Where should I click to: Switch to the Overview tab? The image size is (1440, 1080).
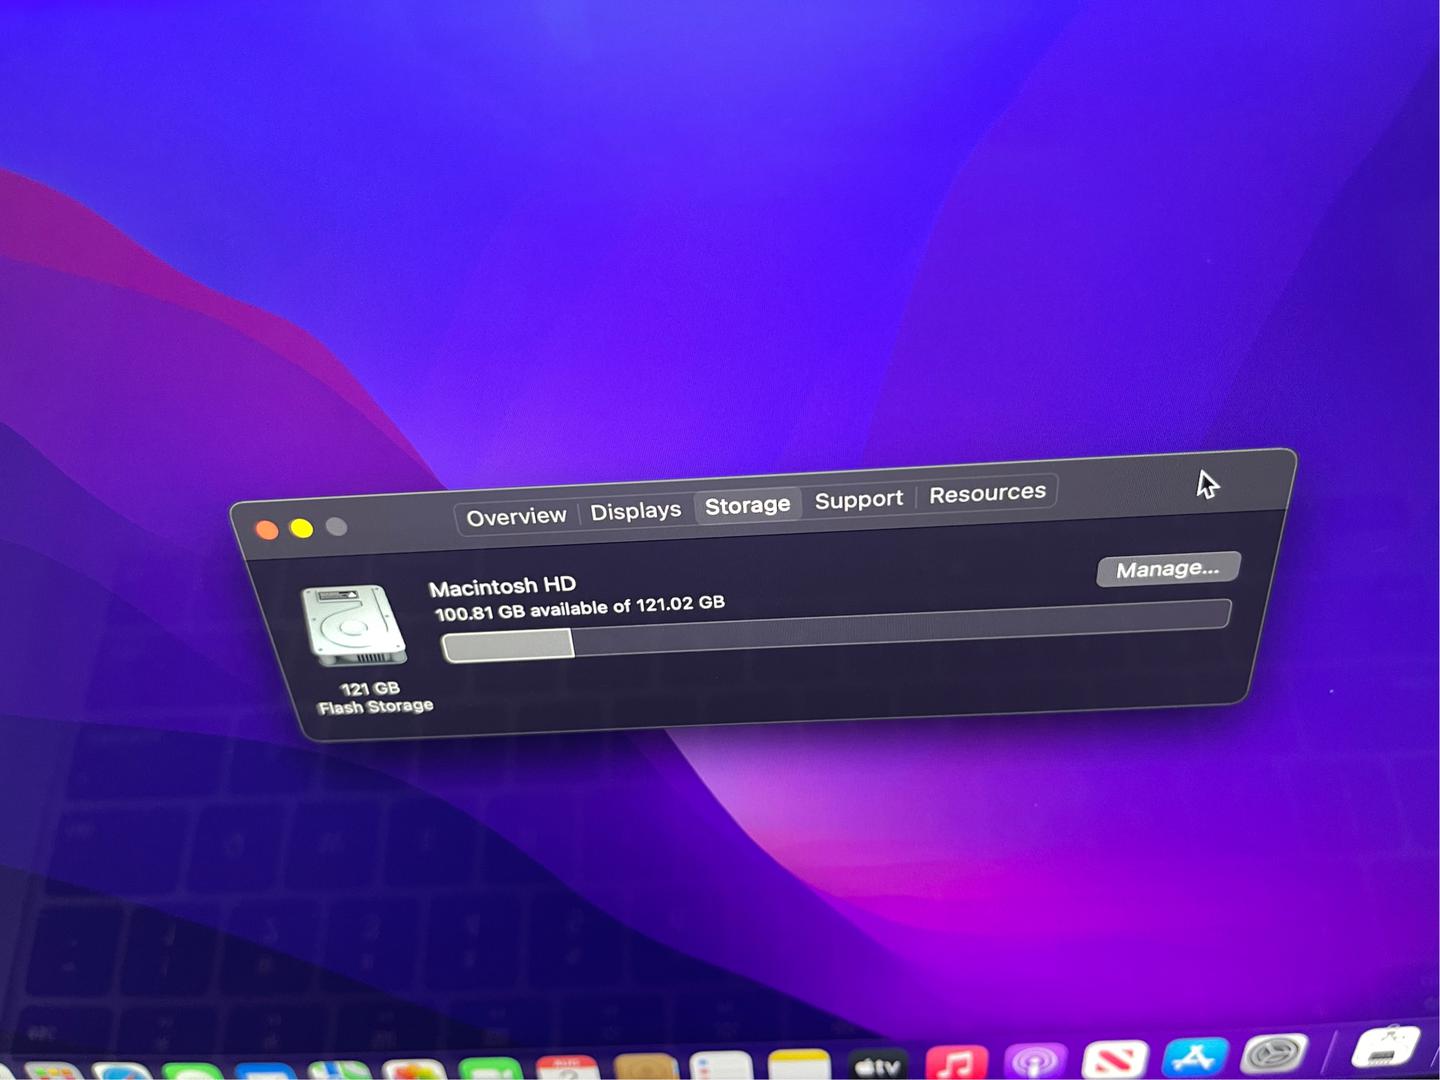(516, 517)
